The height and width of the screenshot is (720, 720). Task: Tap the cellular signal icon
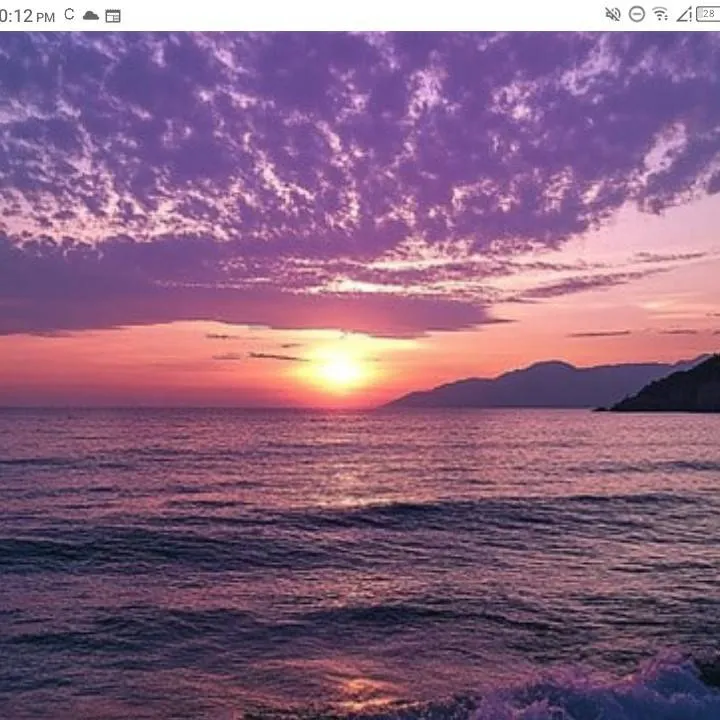point(684,15)
